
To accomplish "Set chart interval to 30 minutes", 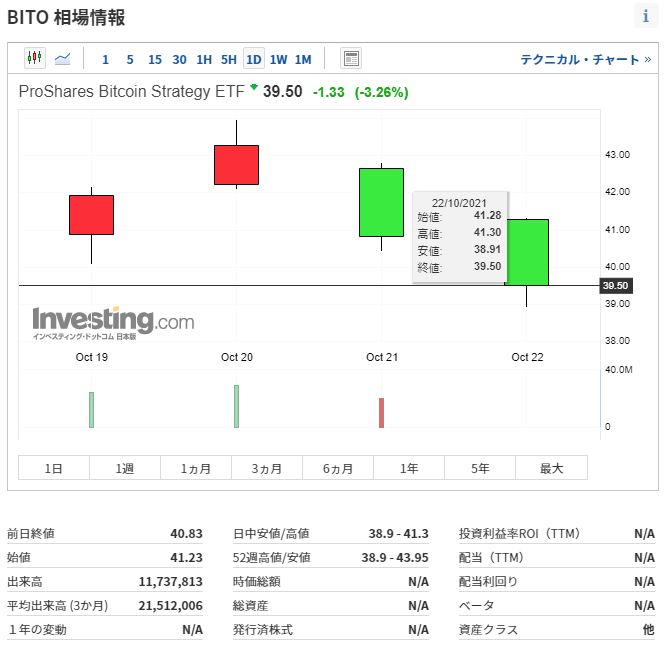I will tap(180, 60).
